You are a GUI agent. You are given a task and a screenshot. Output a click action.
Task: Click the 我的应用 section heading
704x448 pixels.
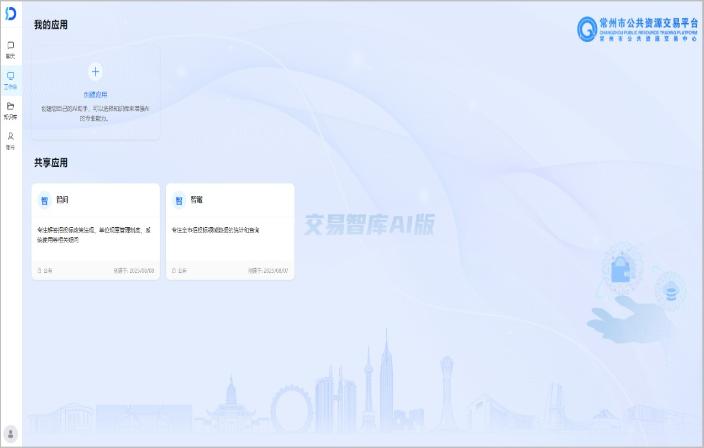[x=51, y=24]
